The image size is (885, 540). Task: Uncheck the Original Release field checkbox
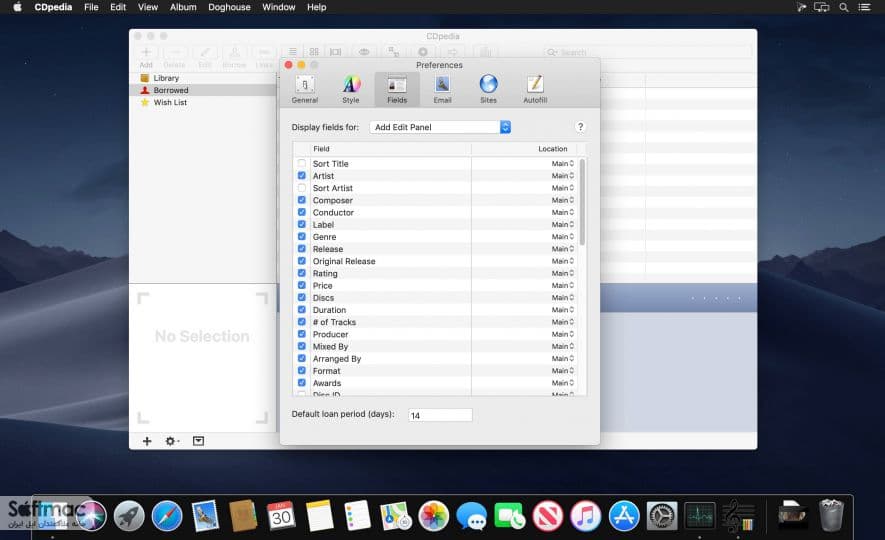(301, 261)
